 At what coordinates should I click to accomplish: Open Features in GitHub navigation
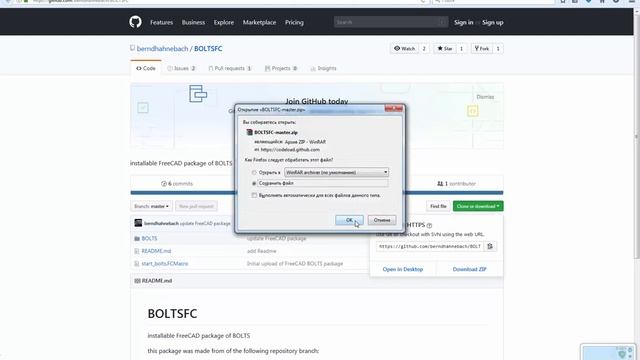click(161, 22)
